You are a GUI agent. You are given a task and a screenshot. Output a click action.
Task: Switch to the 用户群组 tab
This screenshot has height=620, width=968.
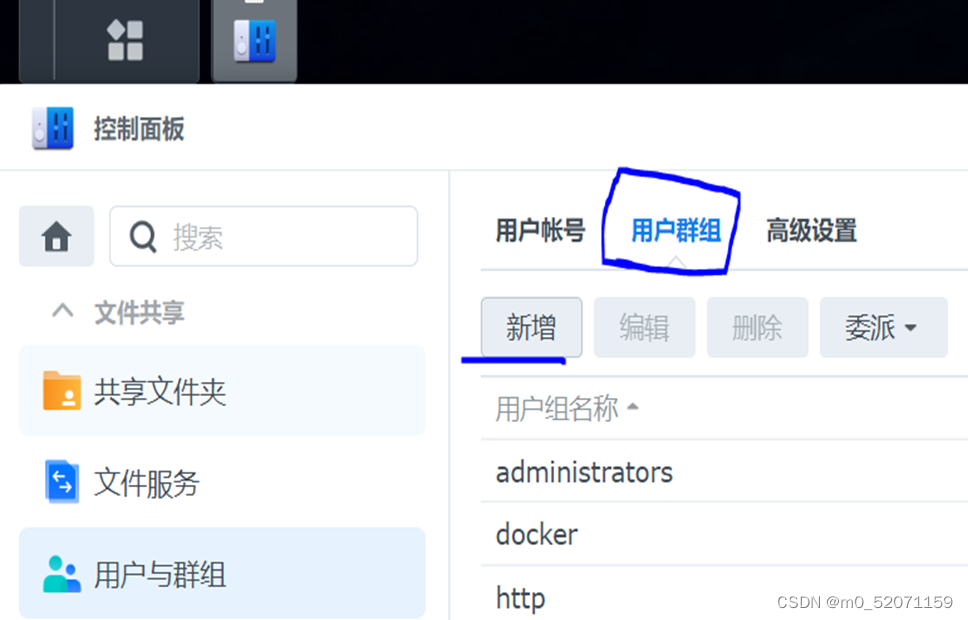[x=676, y=231]
